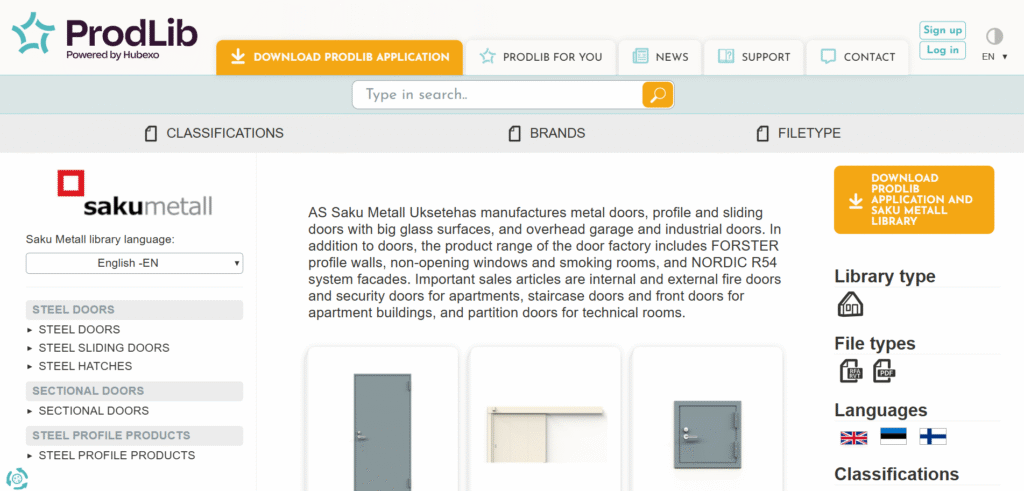Select the Estonian flag
Screen dimensions: 1024x491
[x=893, y=437]
